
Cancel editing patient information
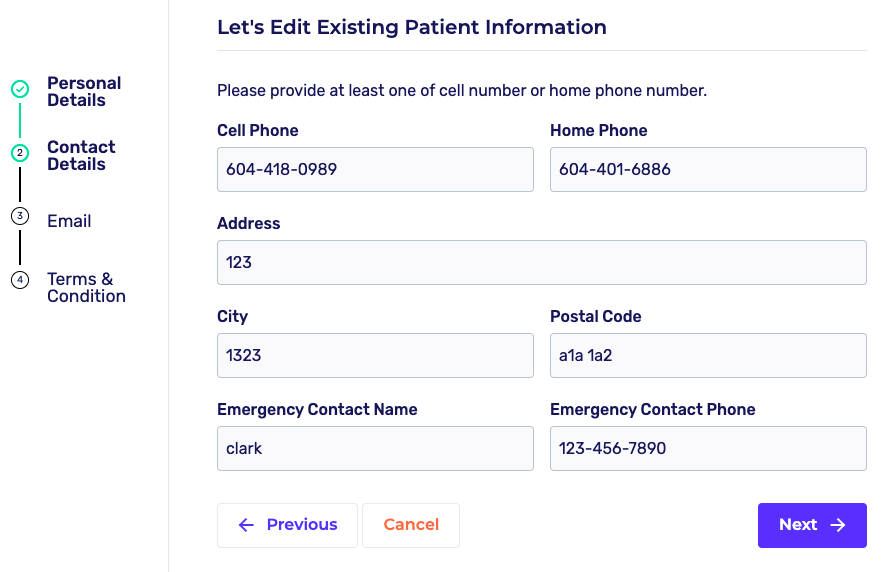411,525
